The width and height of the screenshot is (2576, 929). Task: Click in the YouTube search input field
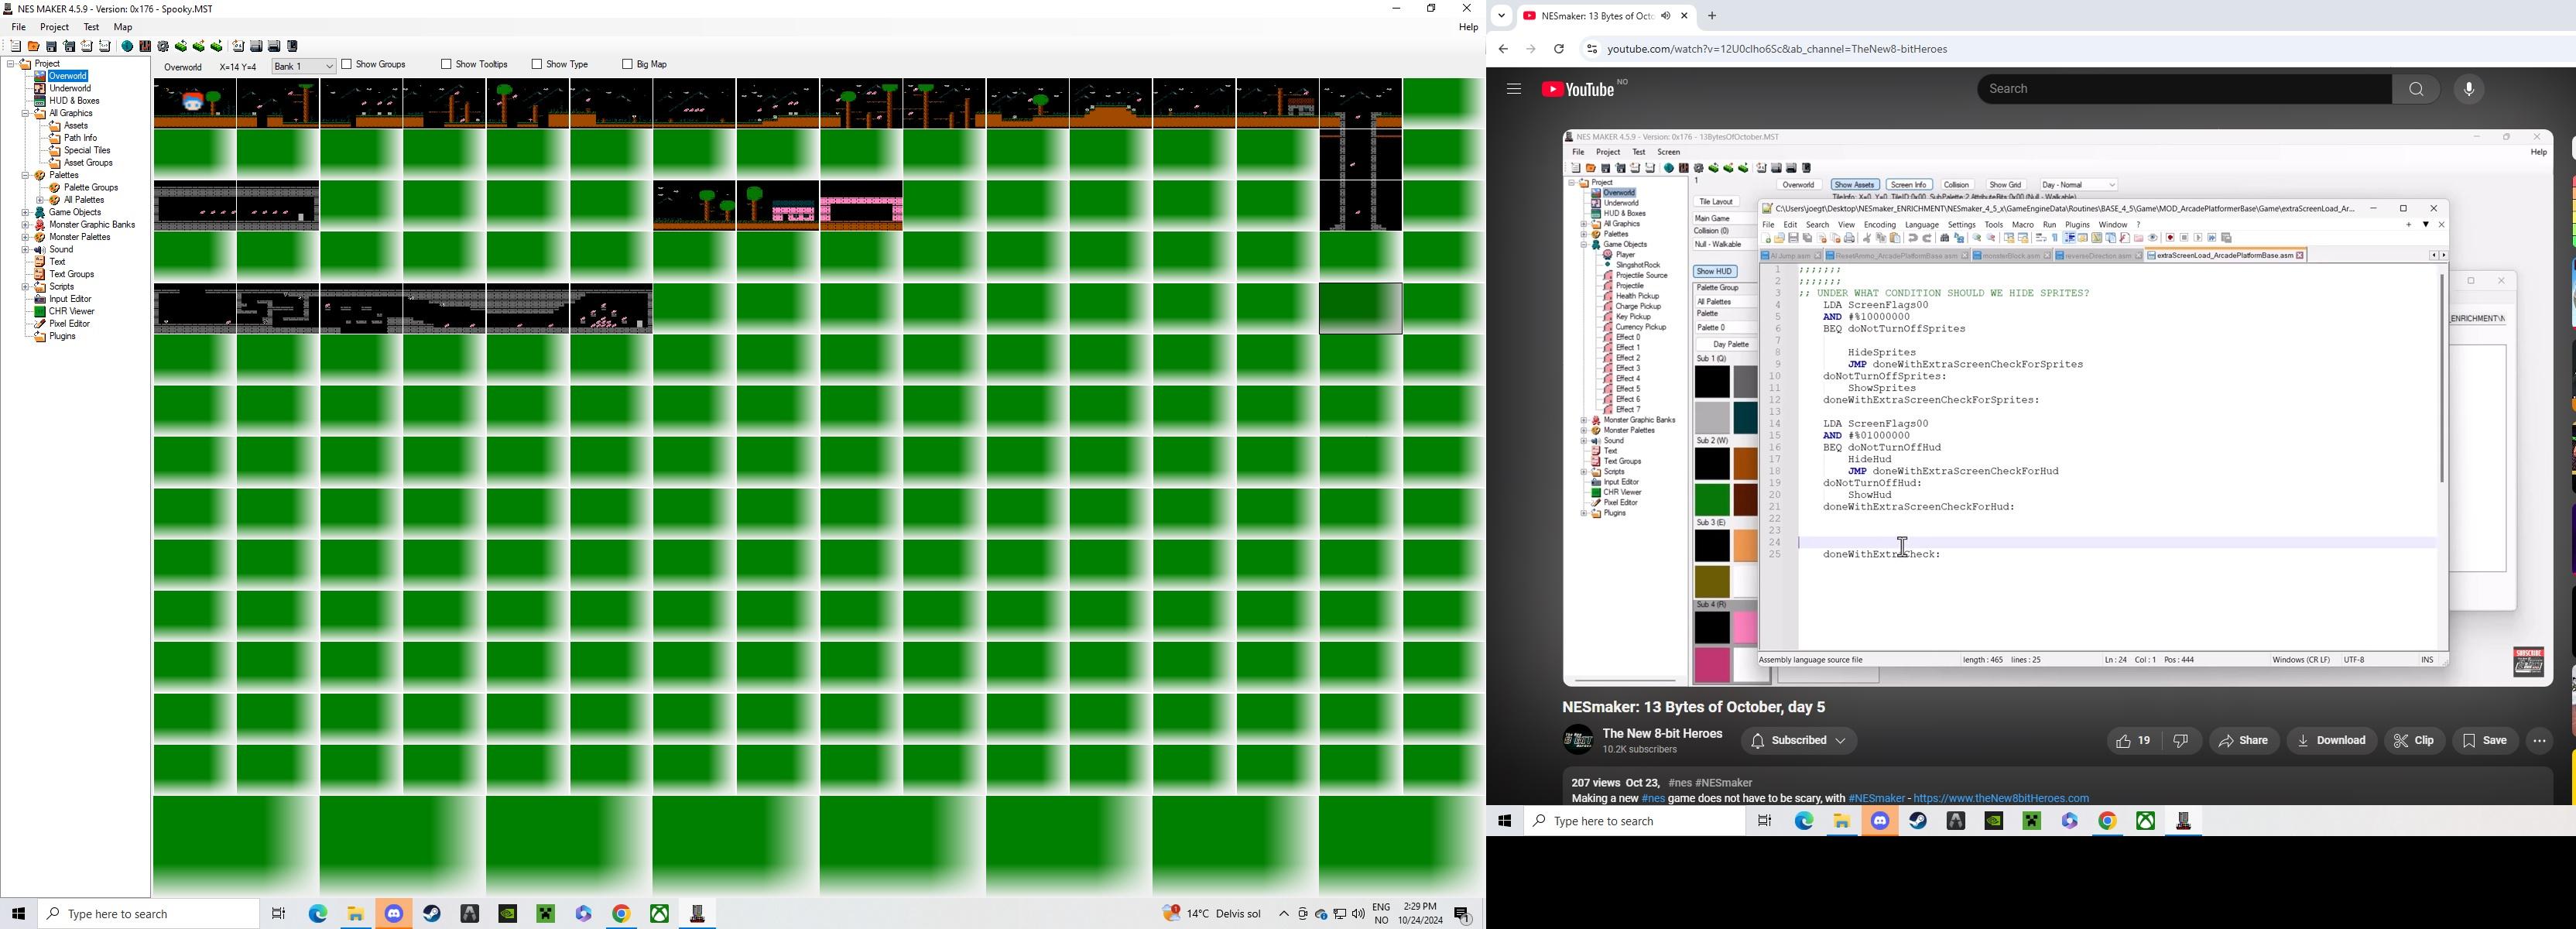(2184, 89)
